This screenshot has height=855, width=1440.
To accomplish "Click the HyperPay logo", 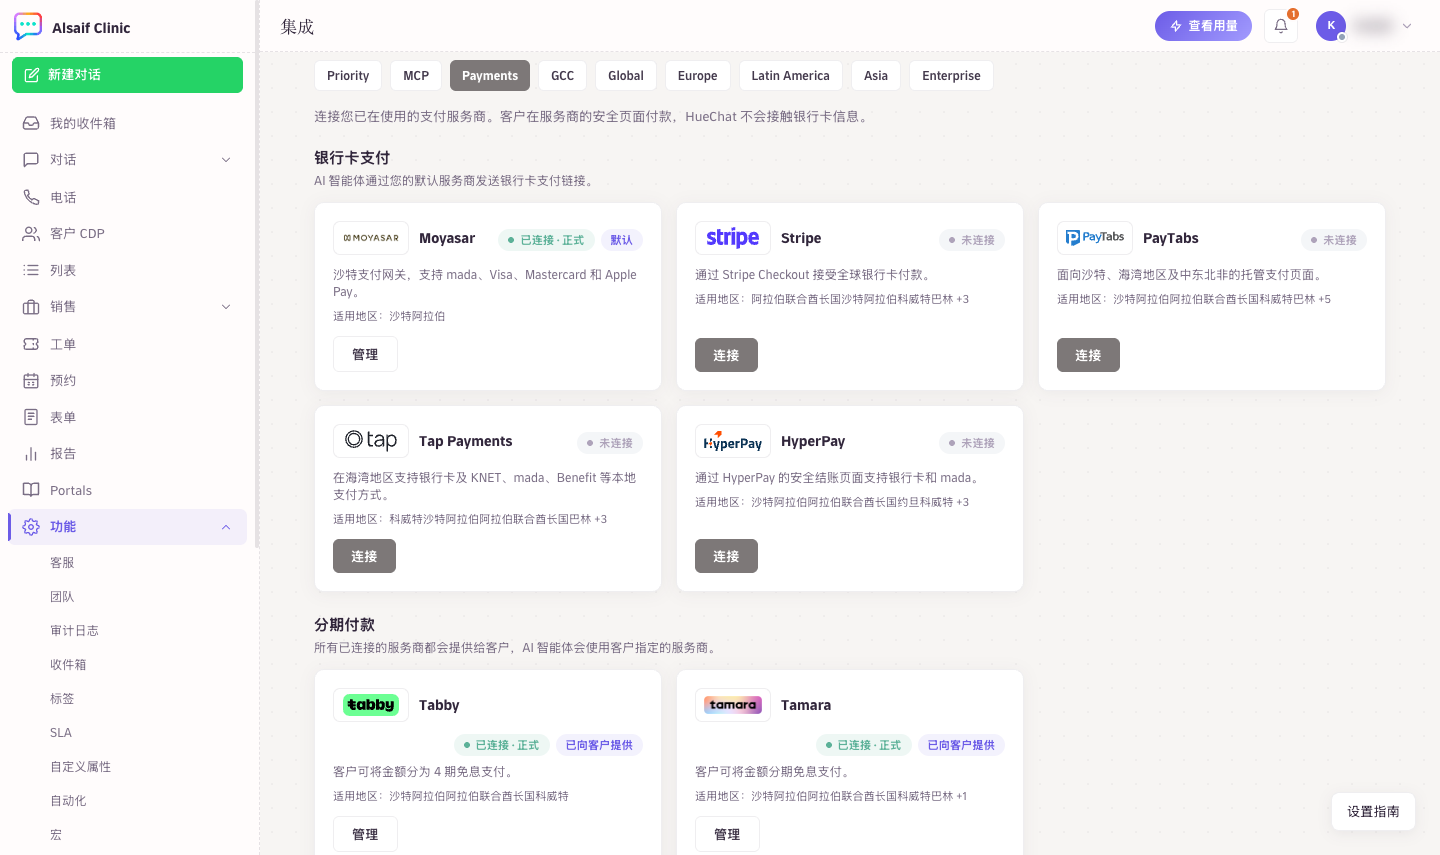I will 733,441.
